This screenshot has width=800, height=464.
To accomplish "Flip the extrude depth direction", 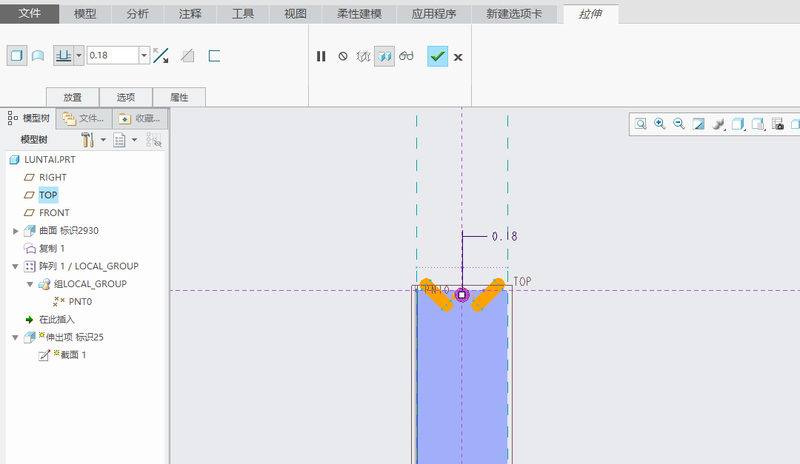I will click(161, 56).
